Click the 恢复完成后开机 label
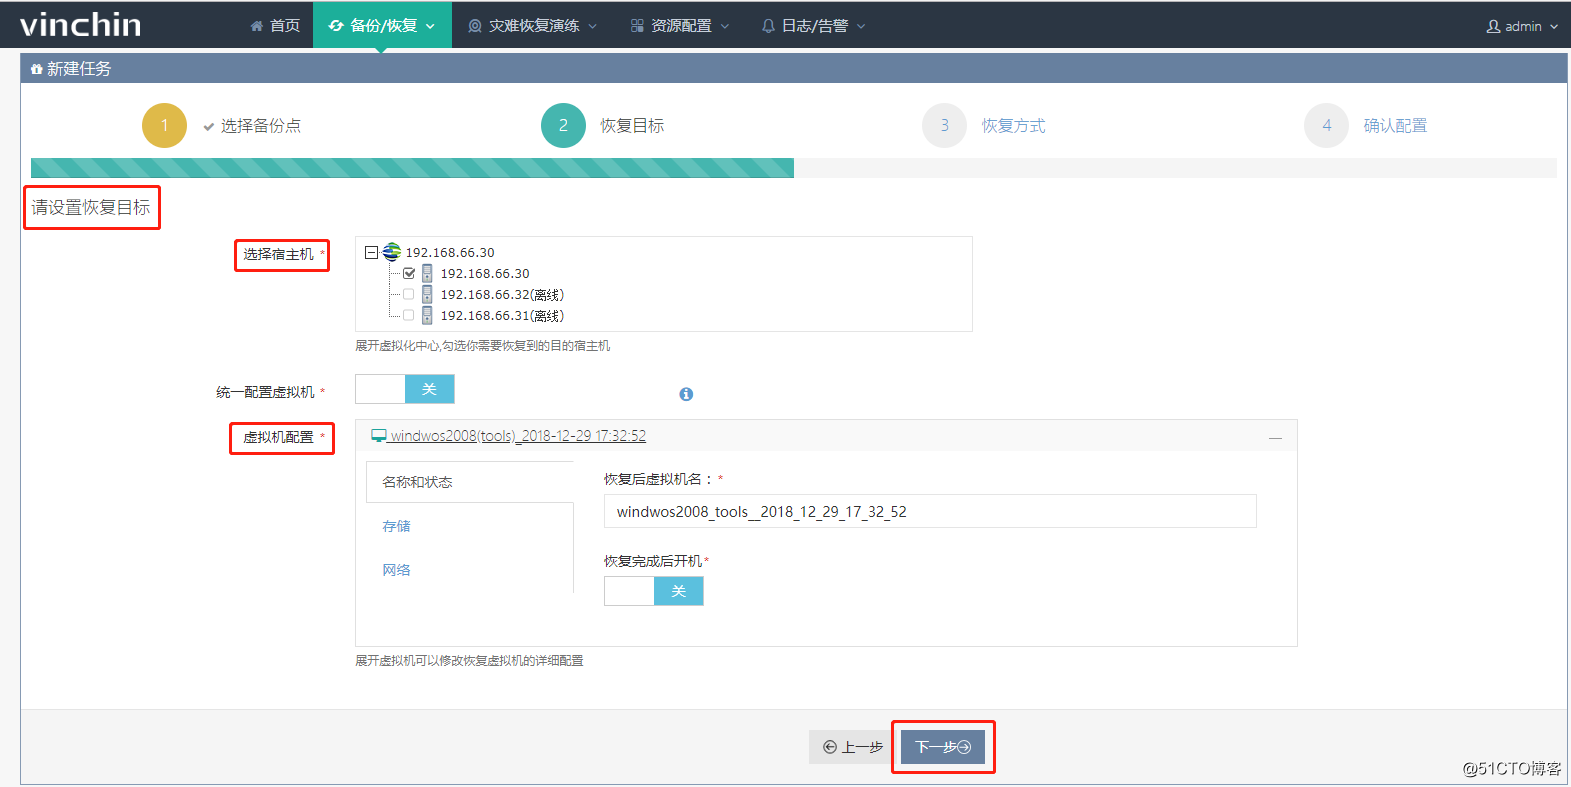This screenshot has width=1571, height=787. tap(653, 561)
